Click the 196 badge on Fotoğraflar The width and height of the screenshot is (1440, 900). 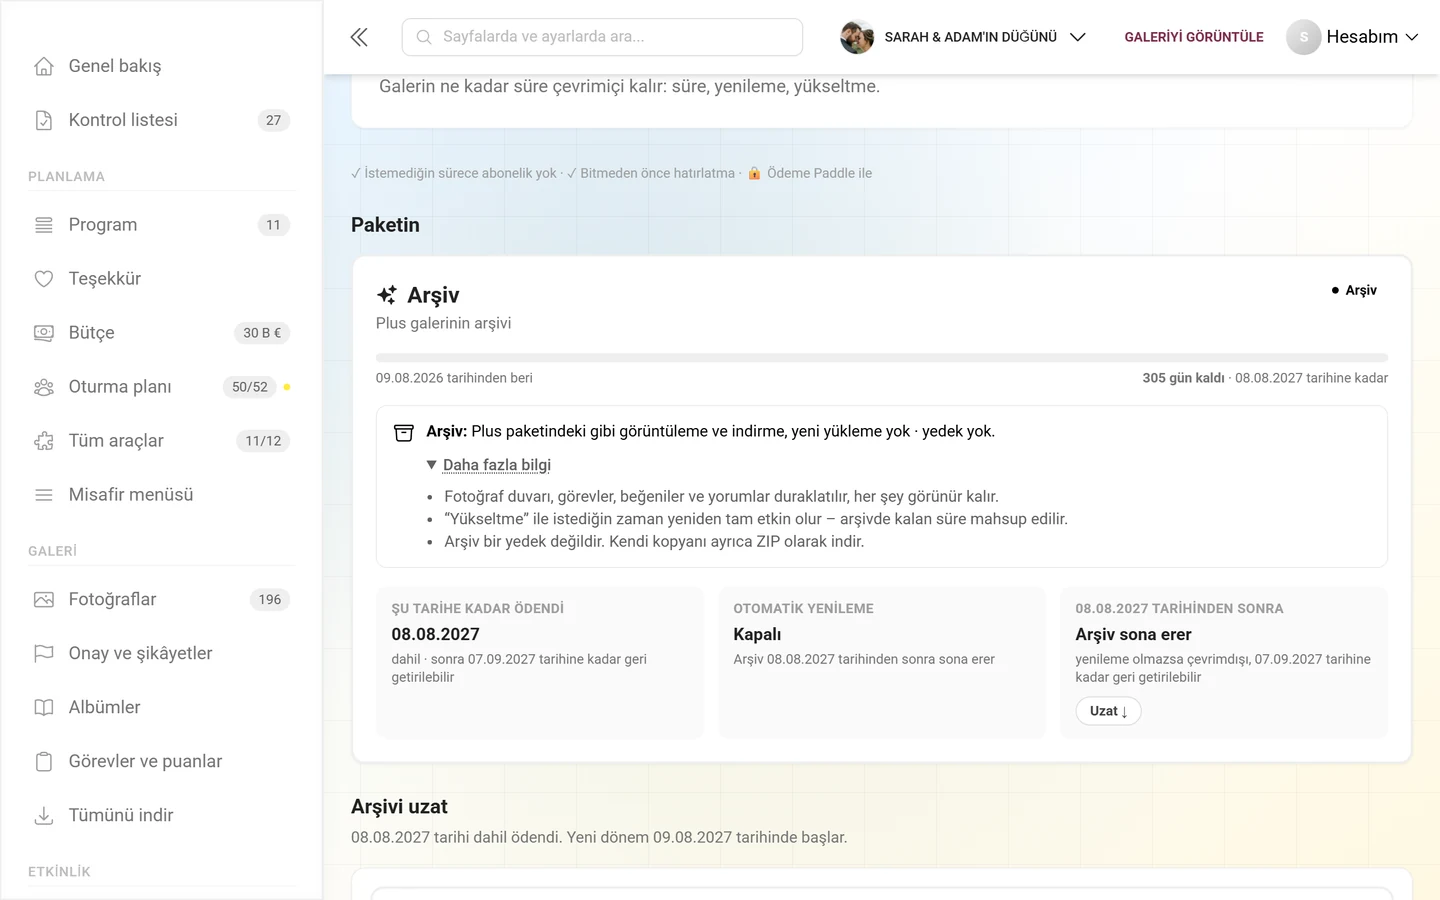pyautogui.click(x=270, y=600)
